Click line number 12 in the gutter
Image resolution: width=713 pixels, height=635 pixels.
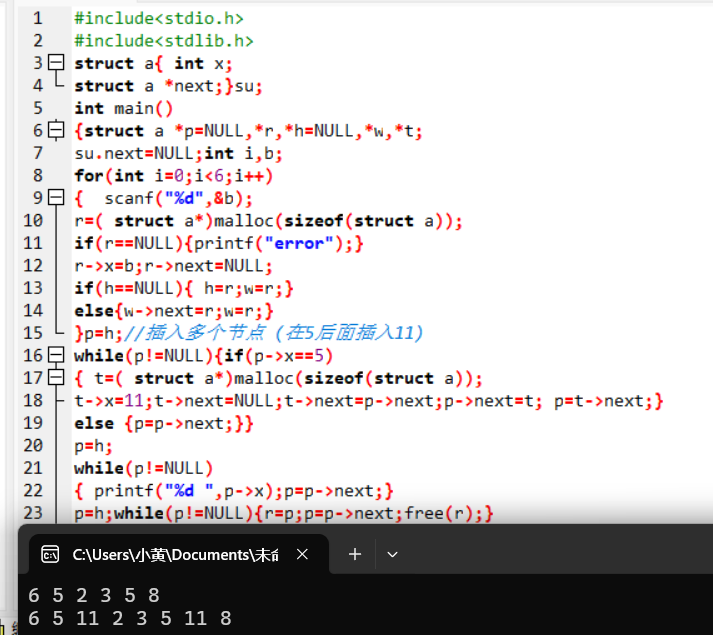pyautogui.click(x=33, y=265)
